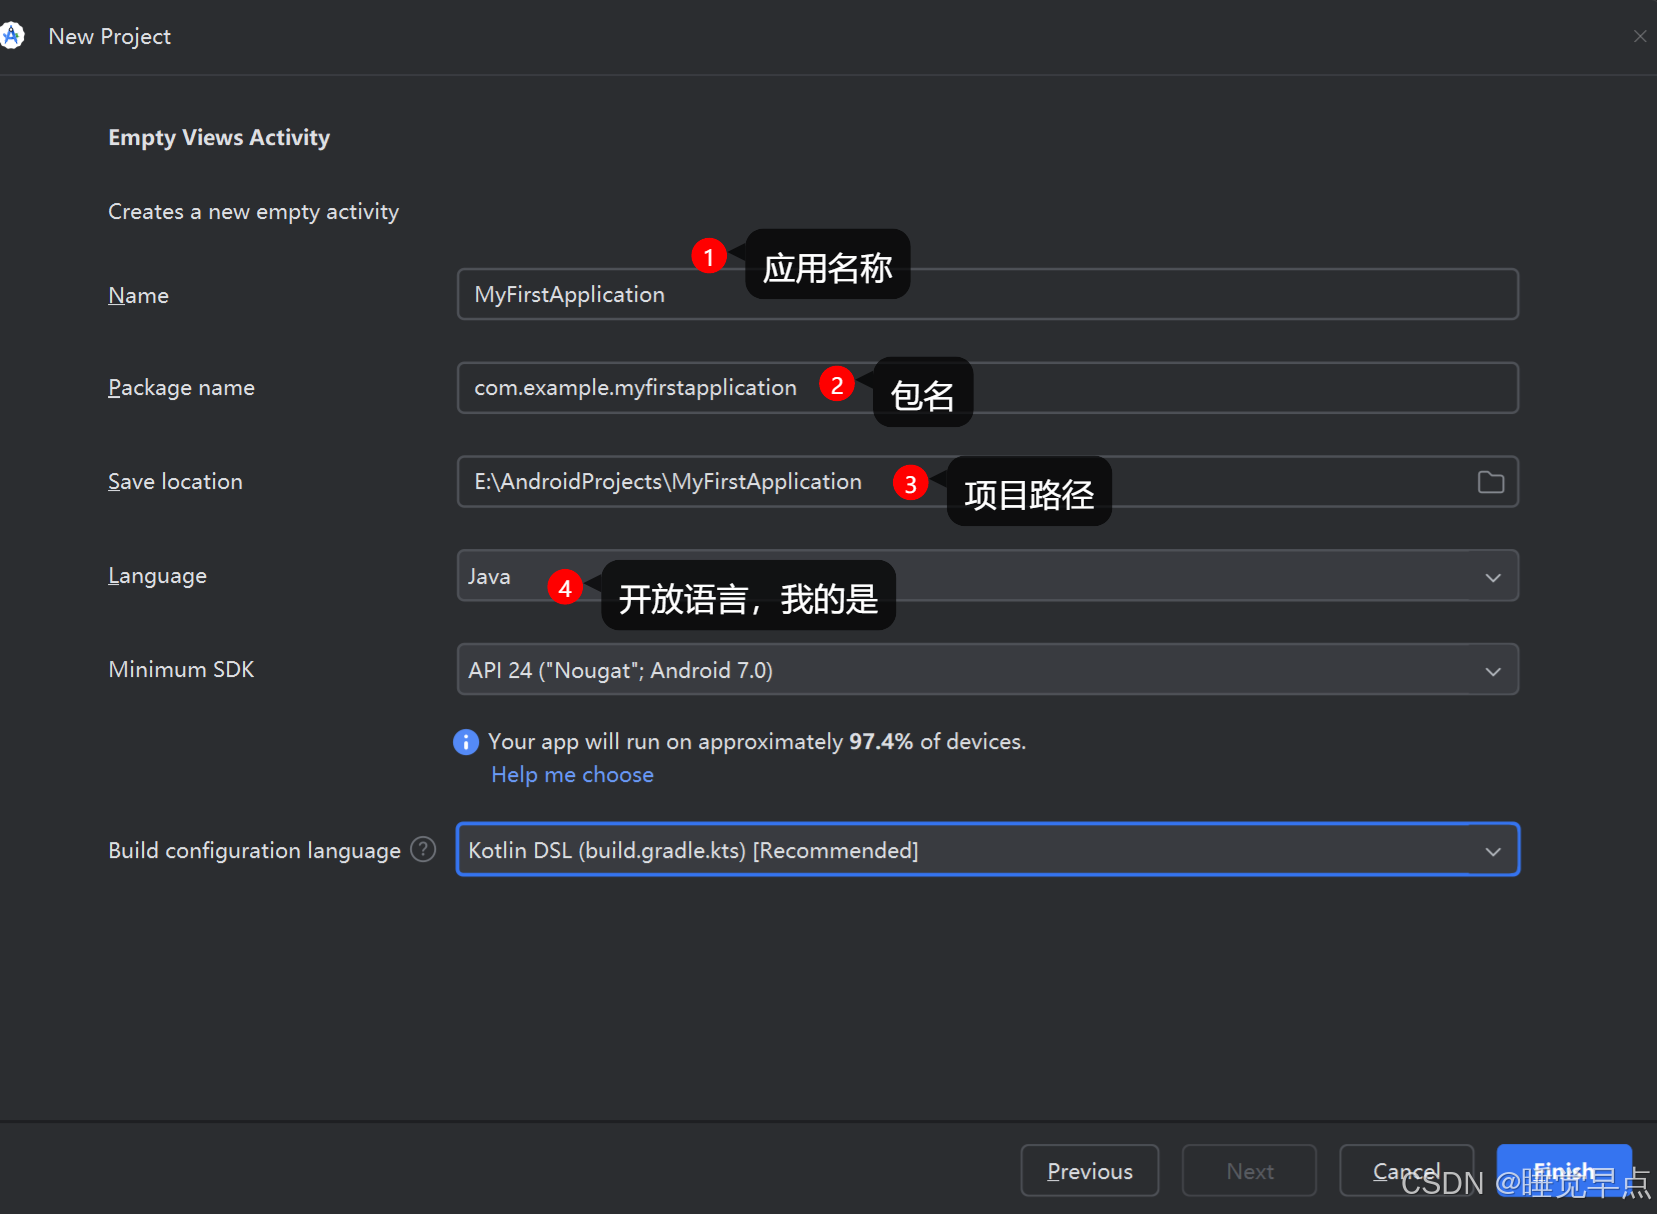Click the Previous button

[x=1089, y=1170]
